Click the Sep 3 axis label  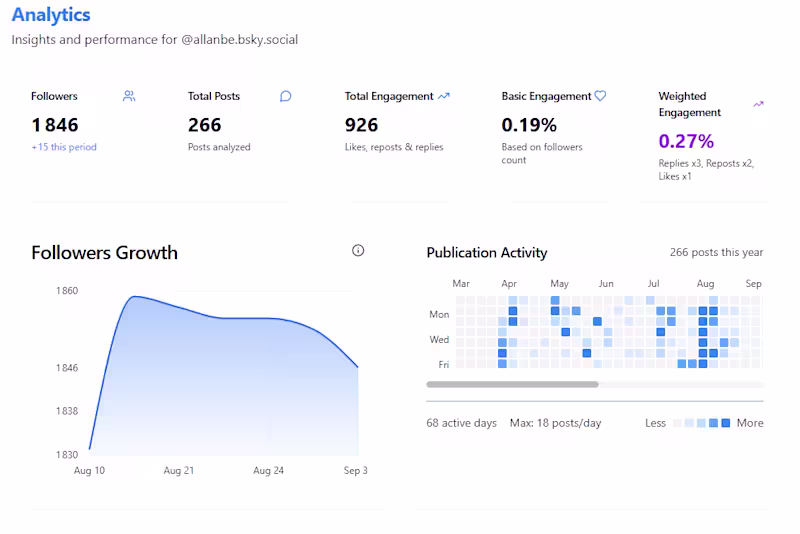[x=355, y=470]
